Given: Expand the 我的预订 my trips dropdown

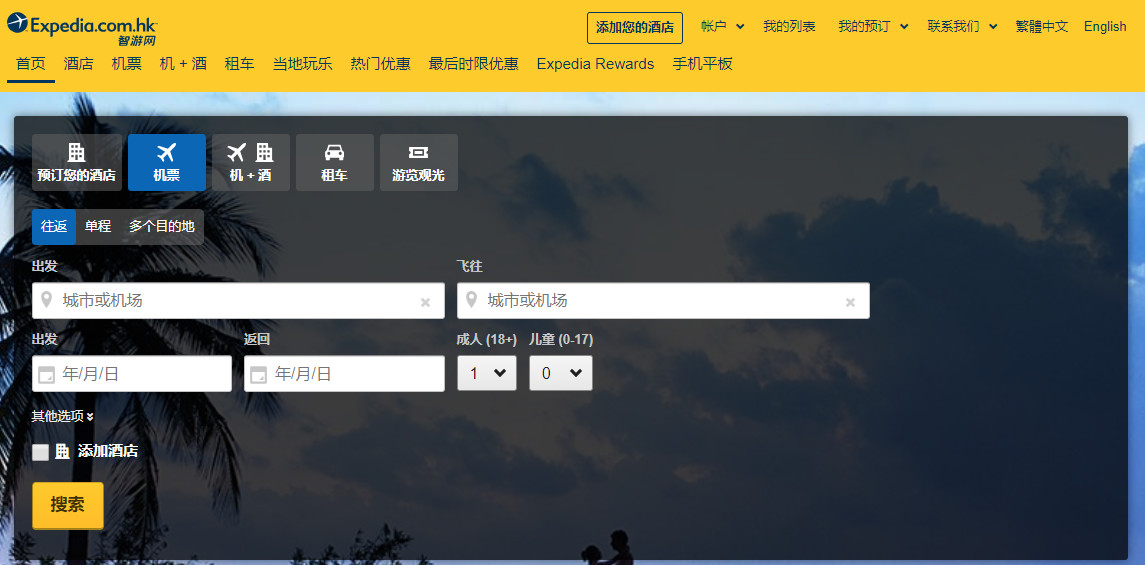Looking at the screenshot, I should (873, 26).
